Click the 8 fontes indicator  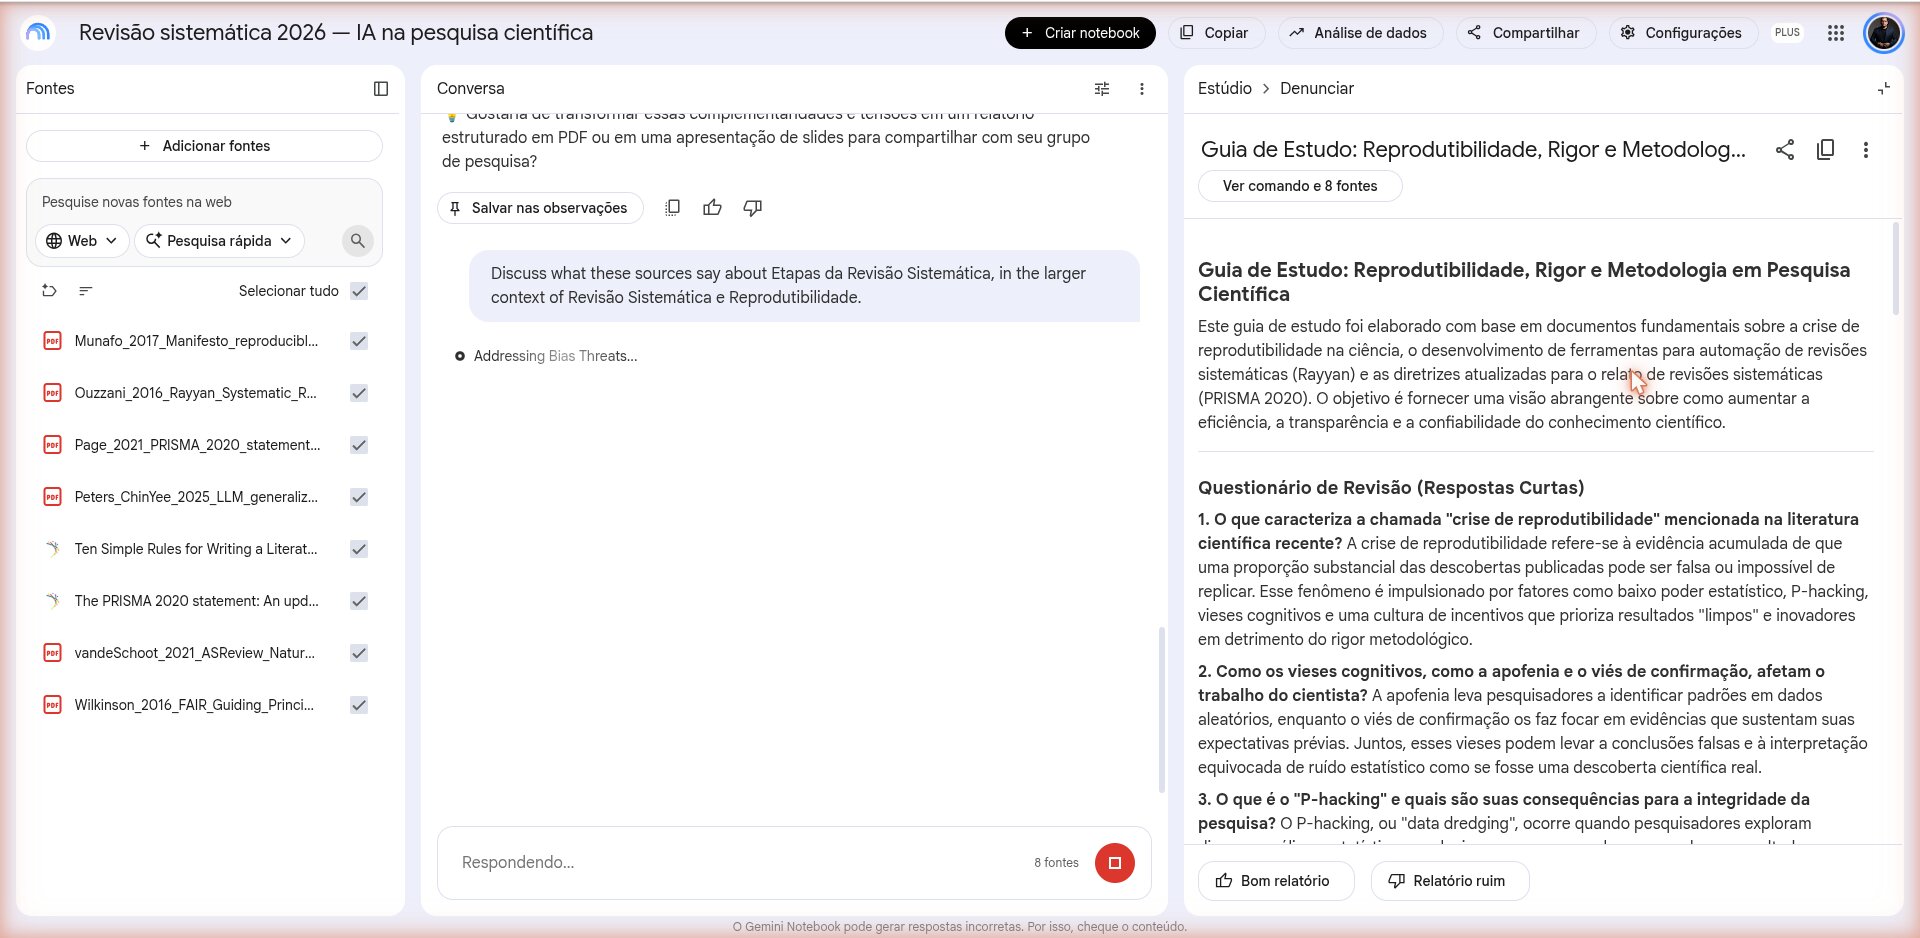click(x=1056, y=863)
